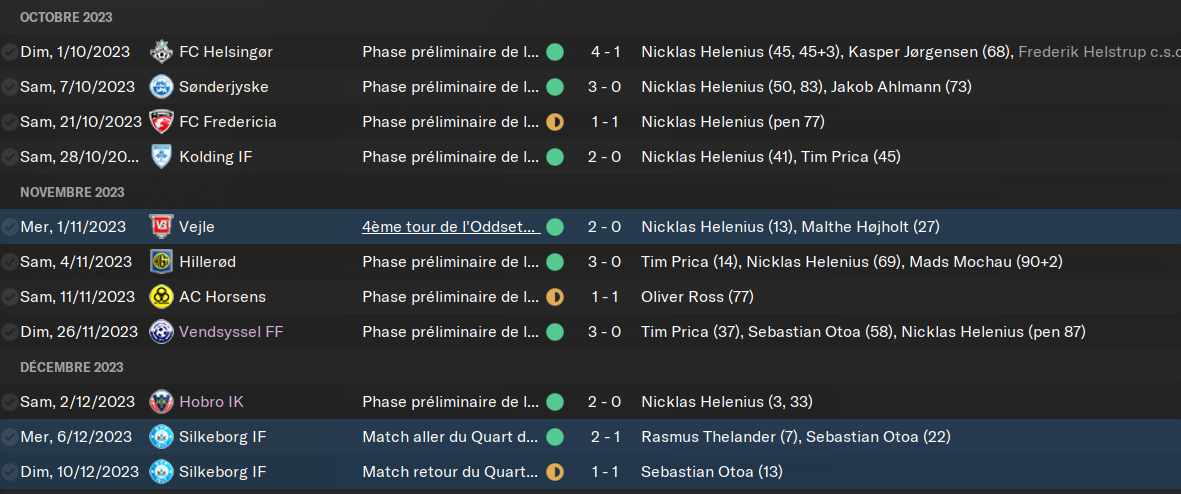Toggle the checkmark beside Mer, 1/11/2023
The height and width of the screenshot is (494, 1181).
pos(9,227)
